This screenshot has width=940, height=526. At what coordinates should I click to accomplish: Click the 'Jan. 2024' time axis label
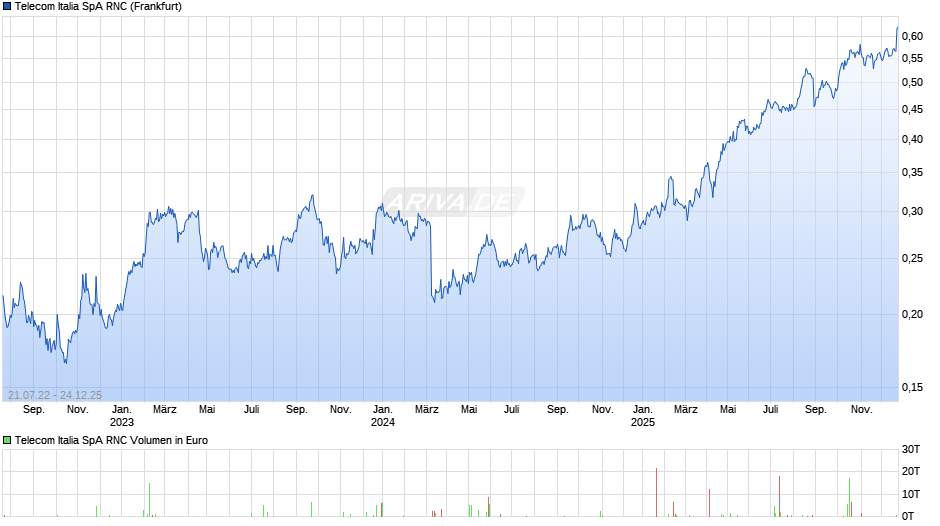point(382,416)
